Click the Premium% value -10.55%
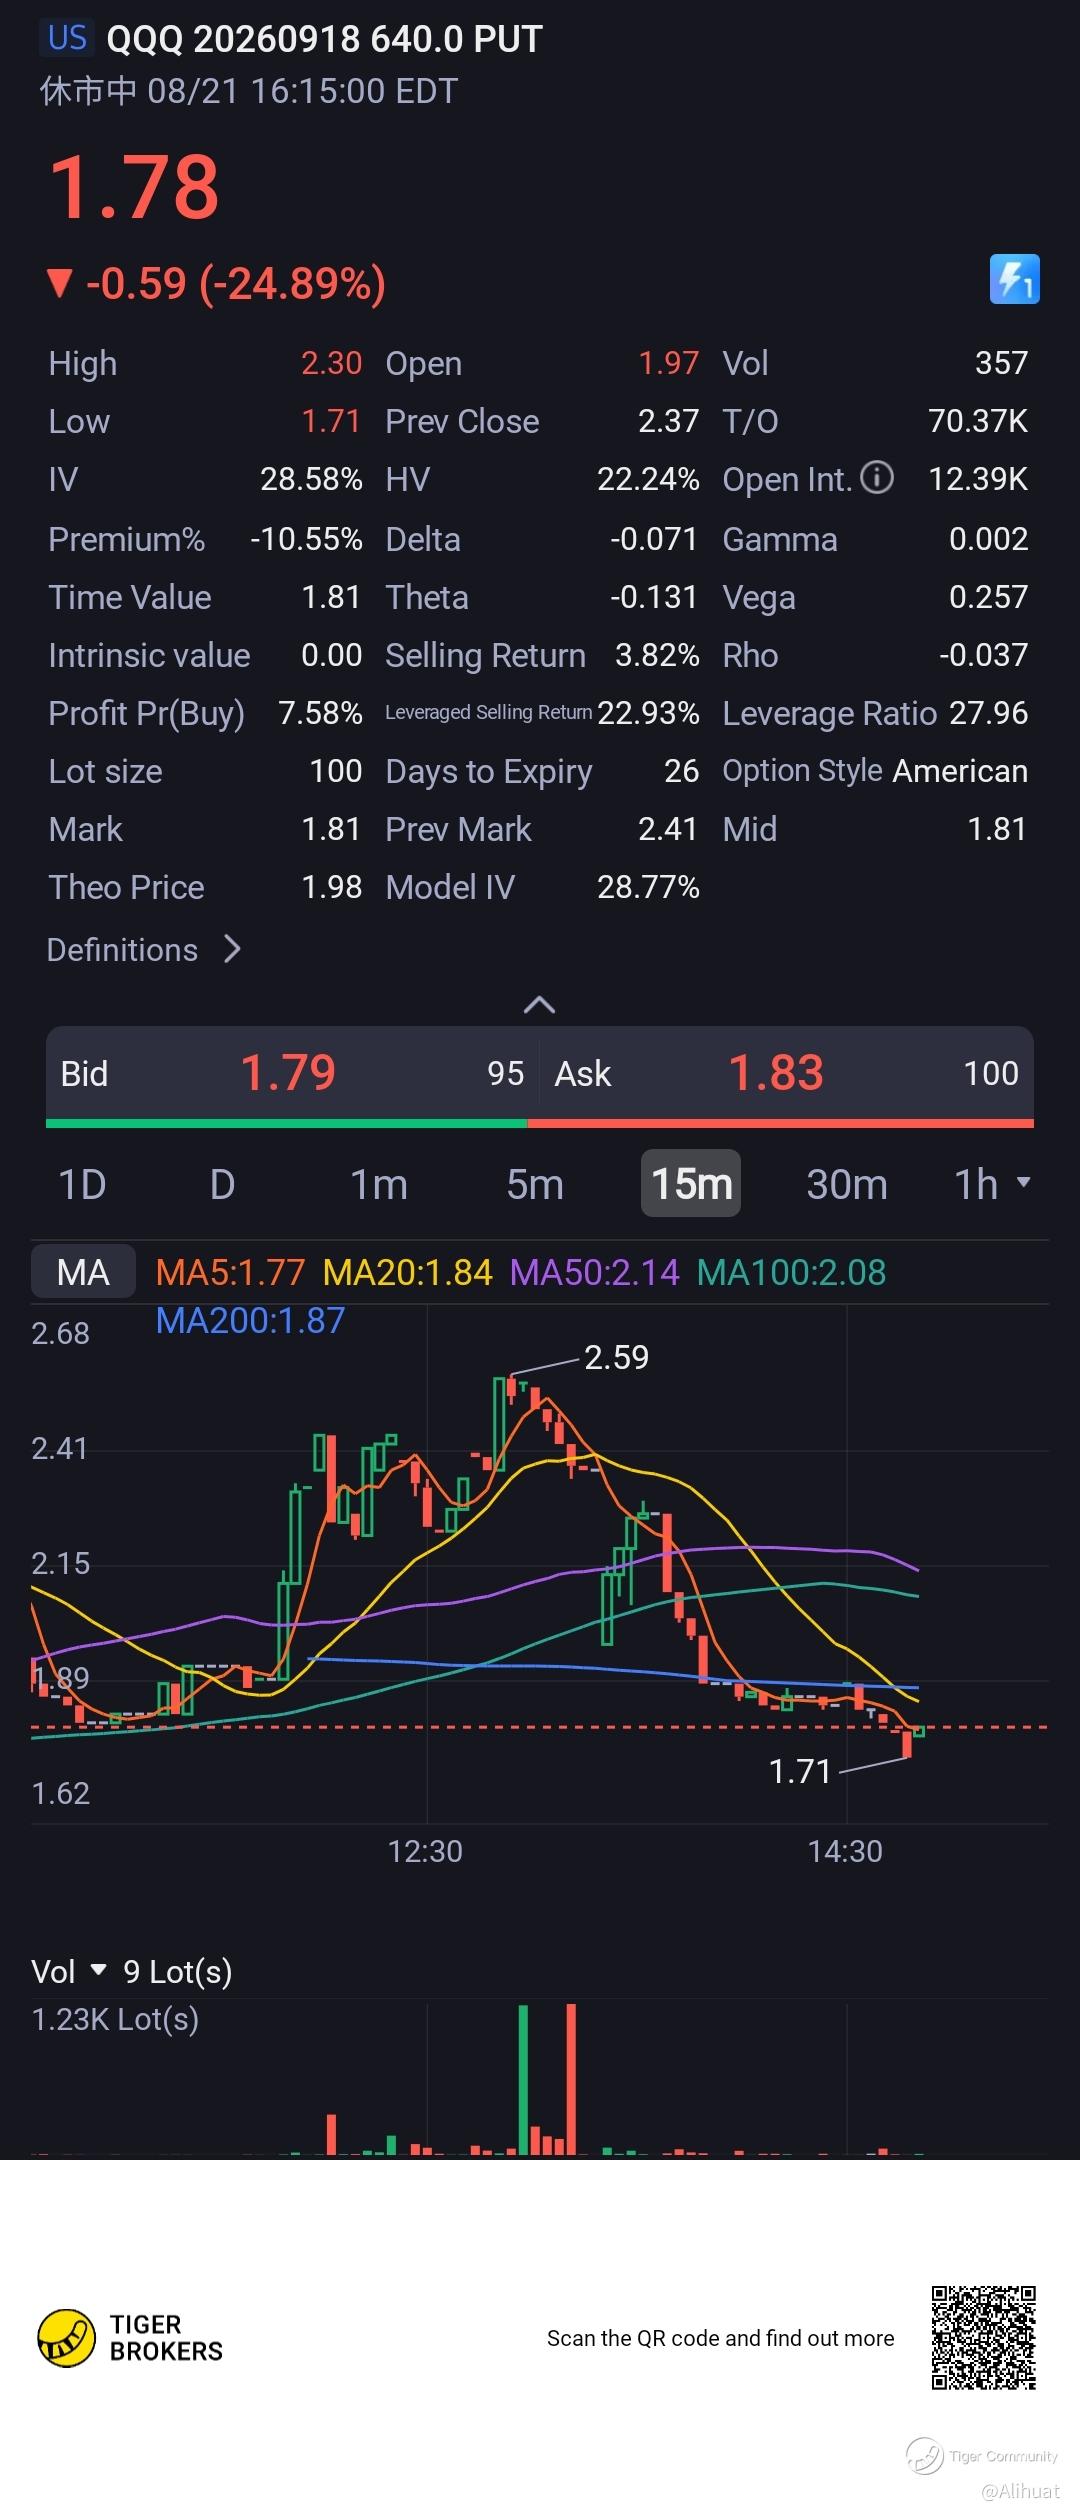The width and height of the screenshot is (1080, 2516). coord(306,538)
